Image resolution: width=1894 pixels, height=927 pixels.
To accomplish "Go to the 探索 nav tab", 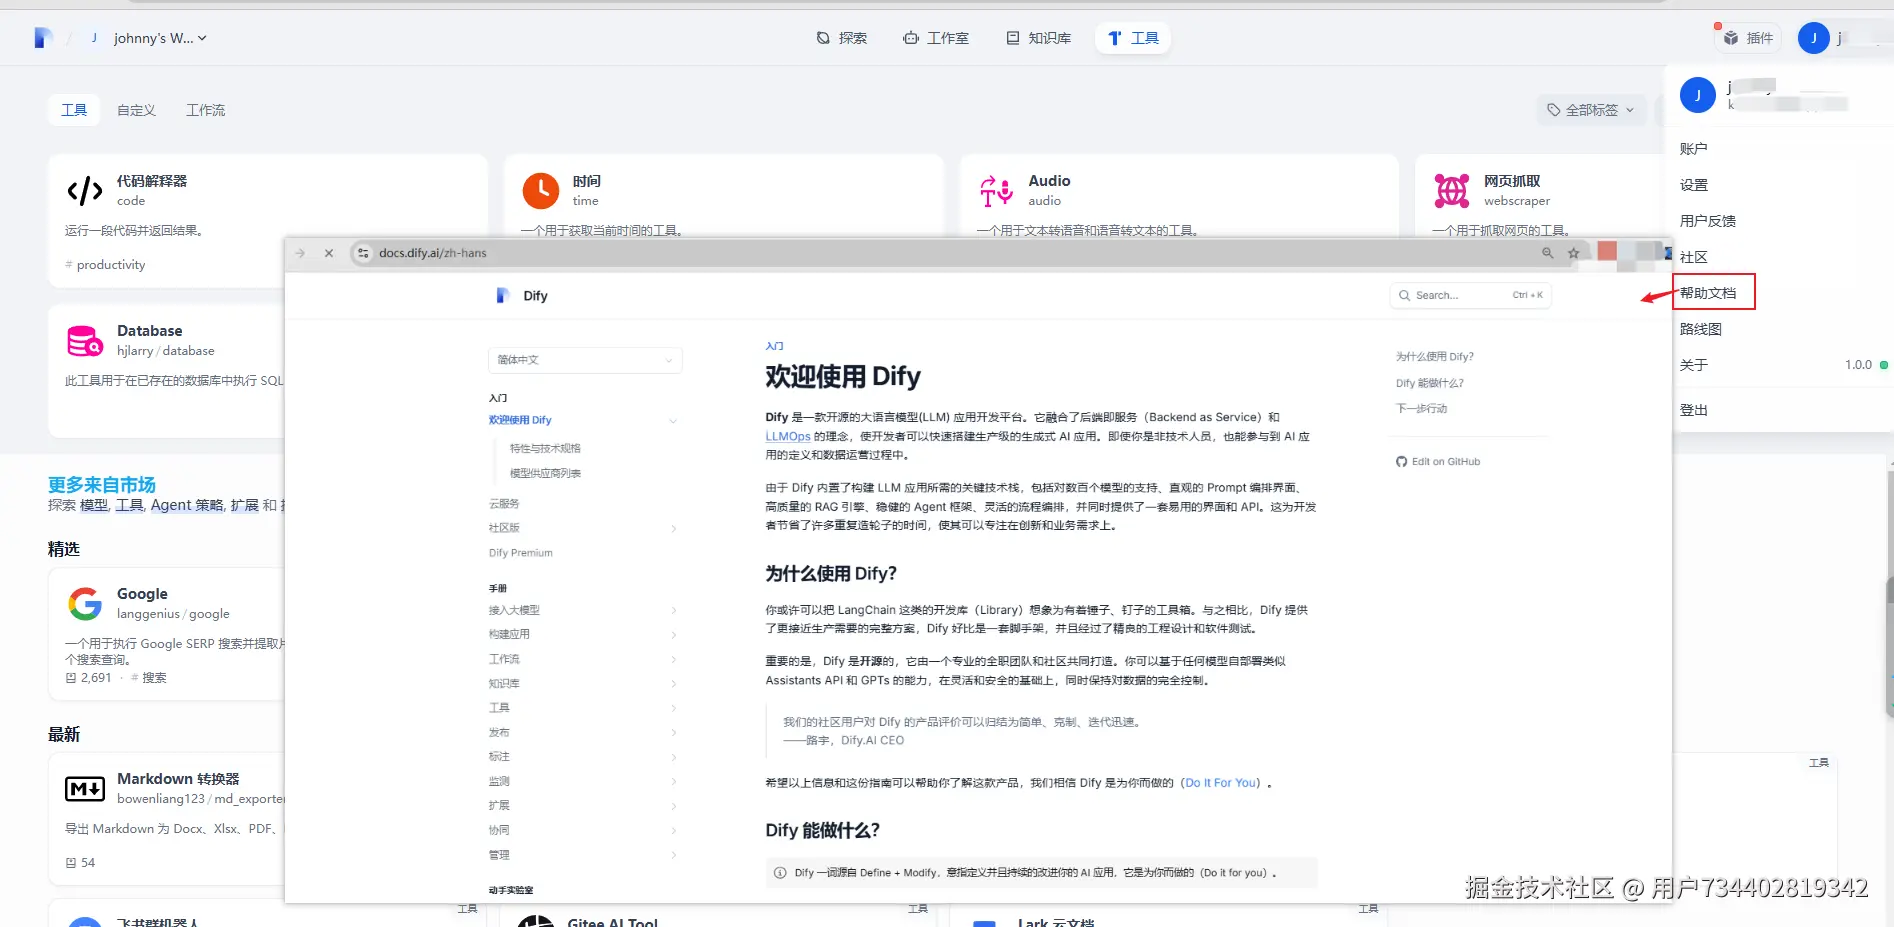I will [x=842, y=38].
